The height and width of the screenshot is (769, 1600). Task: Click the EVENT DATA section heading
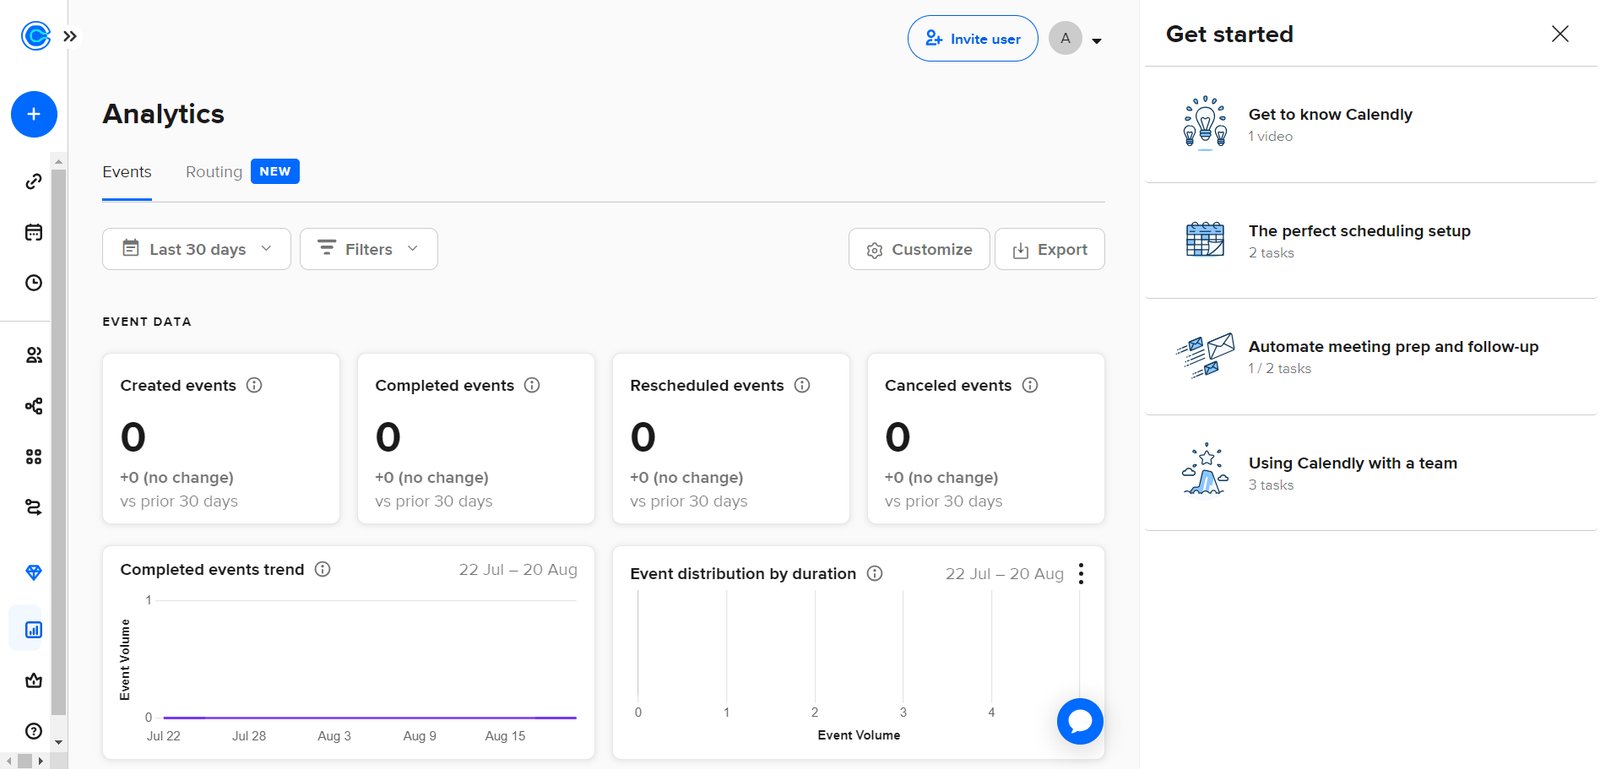(x=147, y=322)
